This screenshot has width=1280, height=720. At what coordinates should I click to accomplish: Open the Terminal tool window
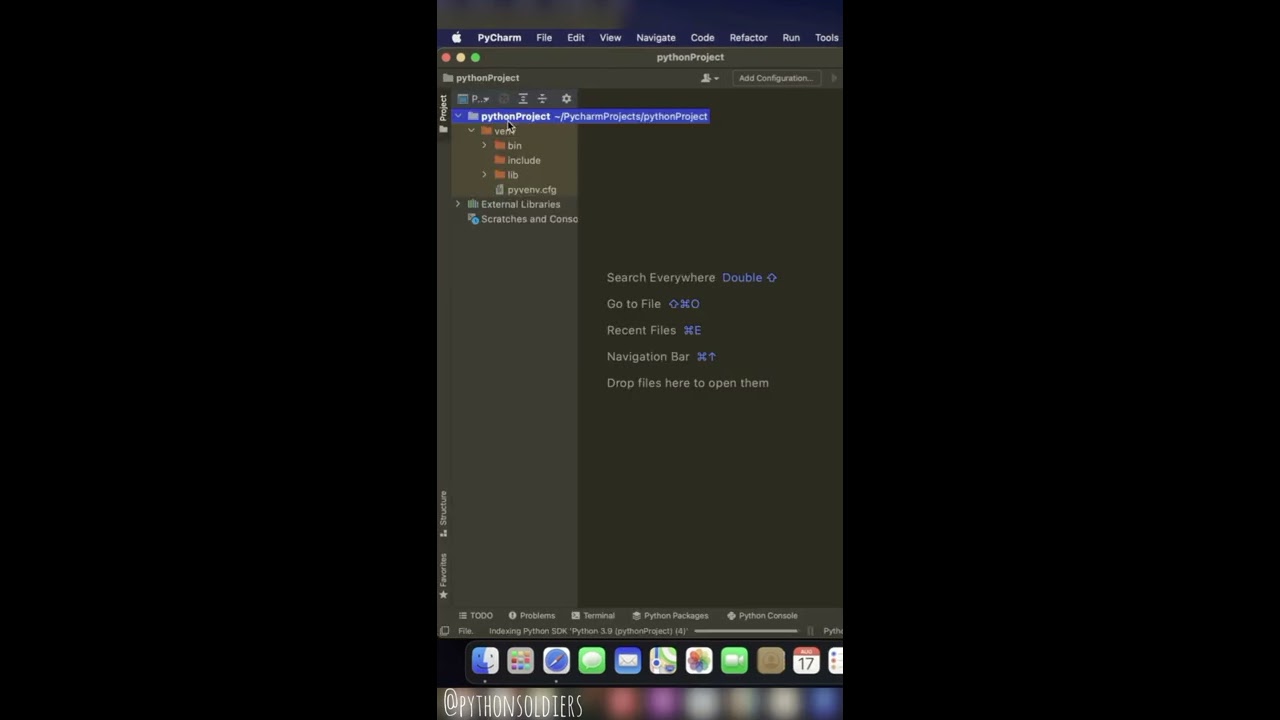click(x=593, y=616)
